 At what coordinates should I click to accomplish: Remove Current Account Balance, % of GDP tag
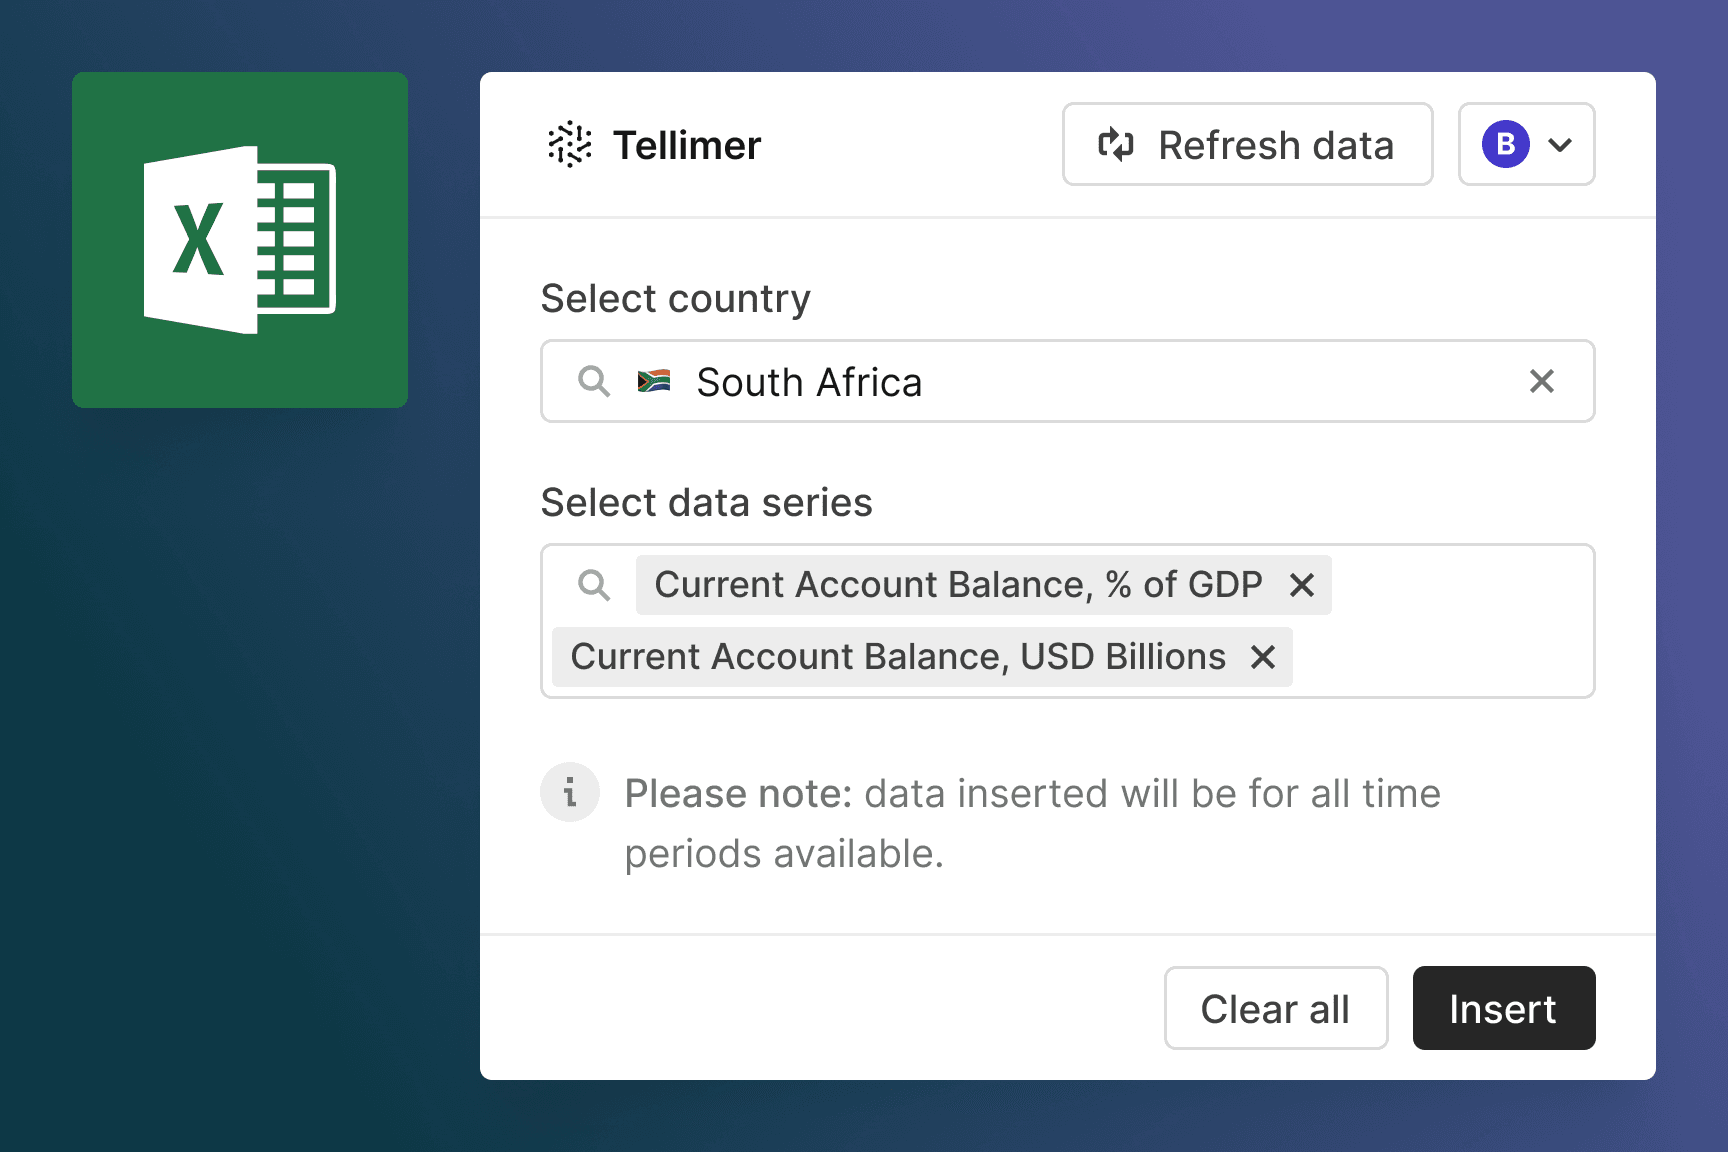click(x=1302, y=585)
